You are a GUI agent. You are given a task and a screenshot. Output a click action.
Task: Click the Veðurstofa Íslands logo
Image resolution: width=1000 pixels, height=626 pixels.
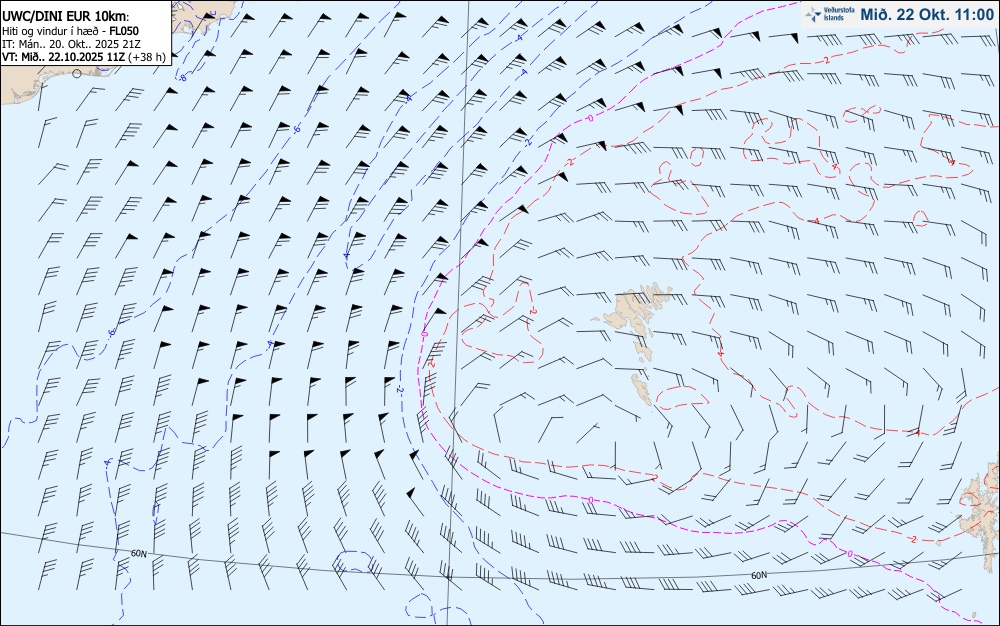pos(828,14)
